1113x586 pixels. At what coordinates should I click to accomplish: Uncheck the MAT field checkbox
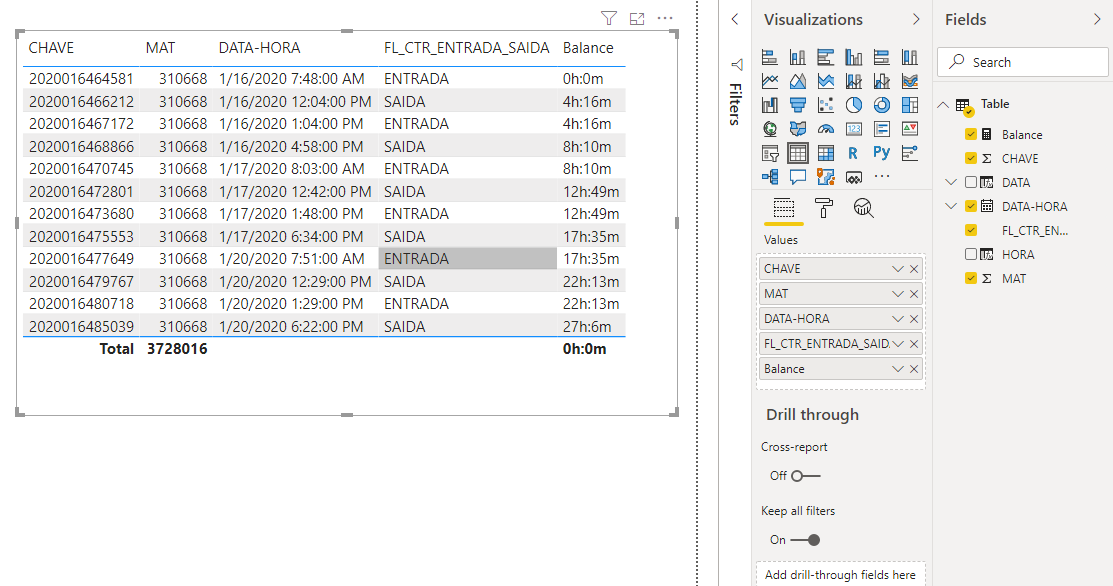pyautogui.click(x=970, y=278)
